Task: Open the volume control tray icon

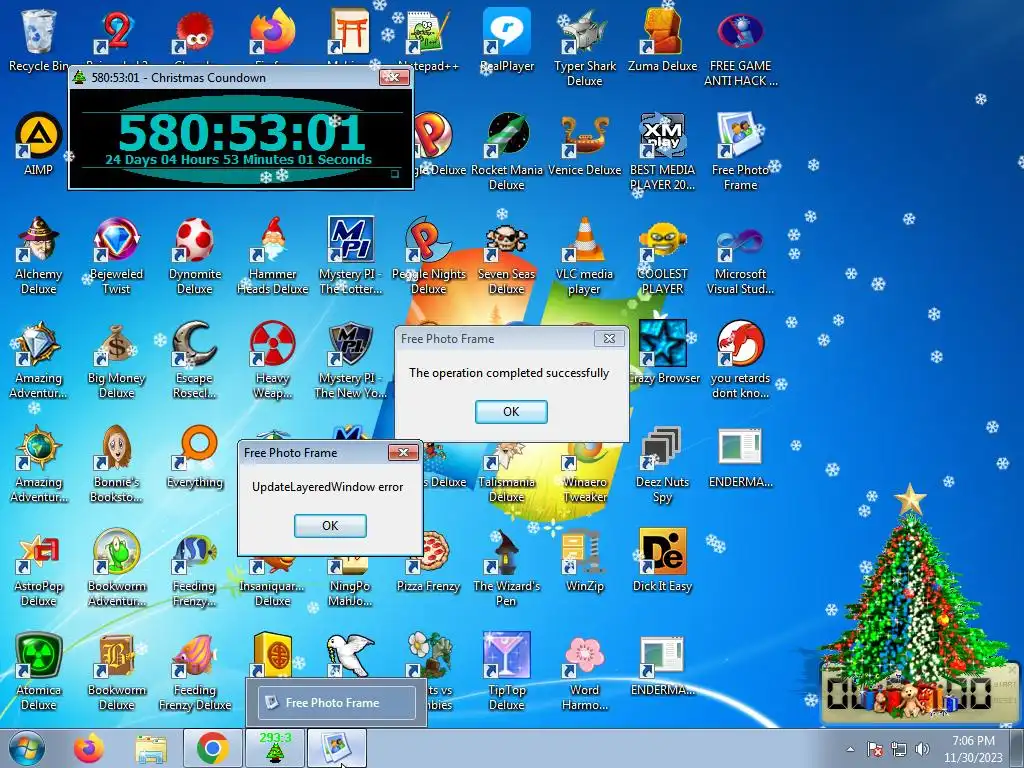Action: pyautogui.click(x=922, y=749)
